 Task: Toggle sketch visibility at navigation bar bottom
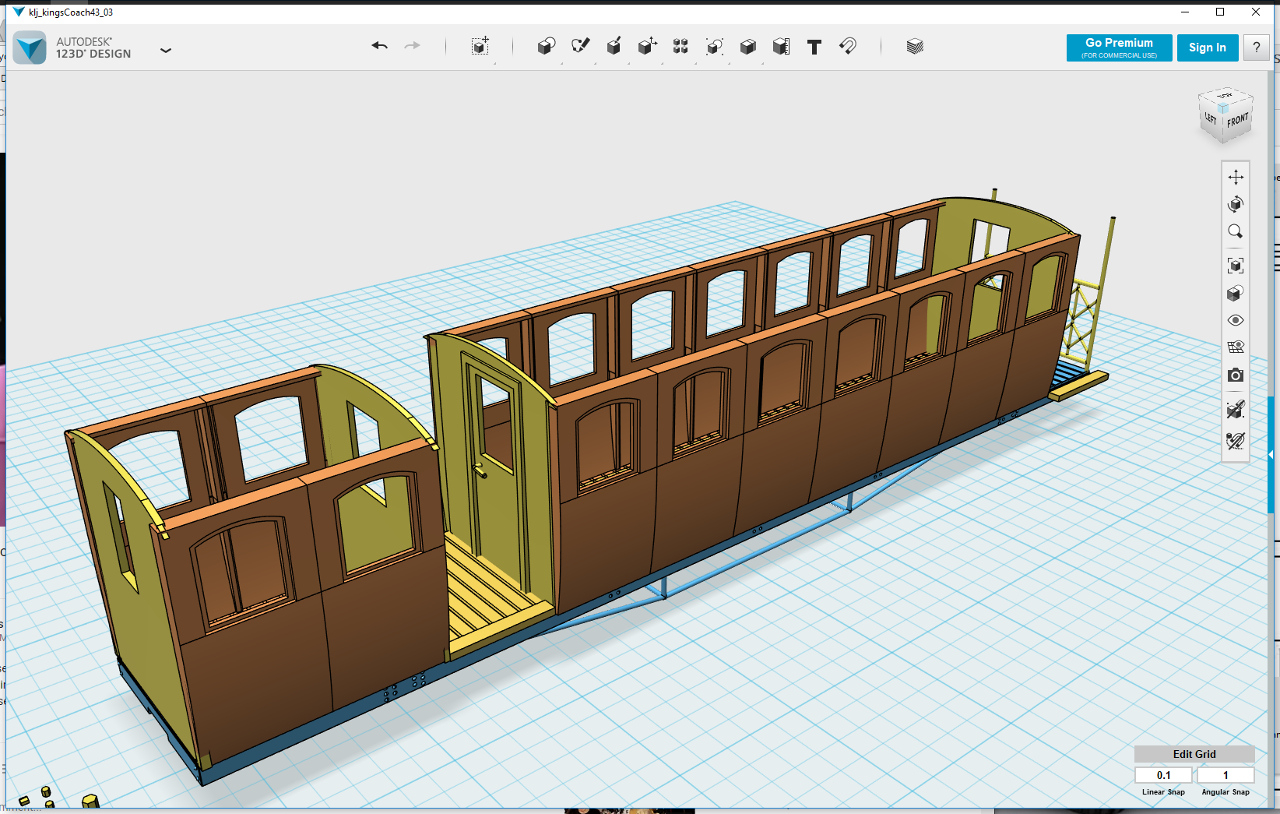point(1236,440)
